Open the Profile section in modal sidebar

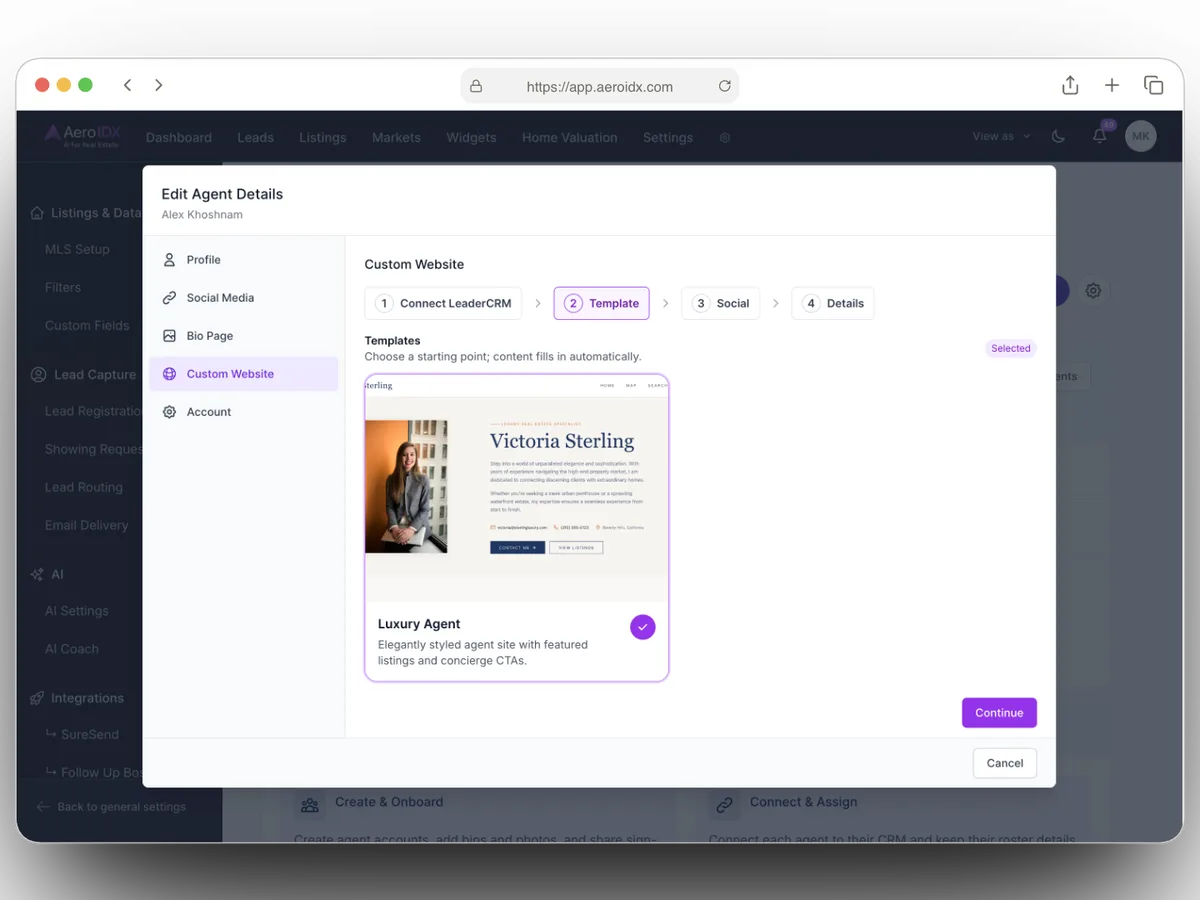tap(243, 260)
